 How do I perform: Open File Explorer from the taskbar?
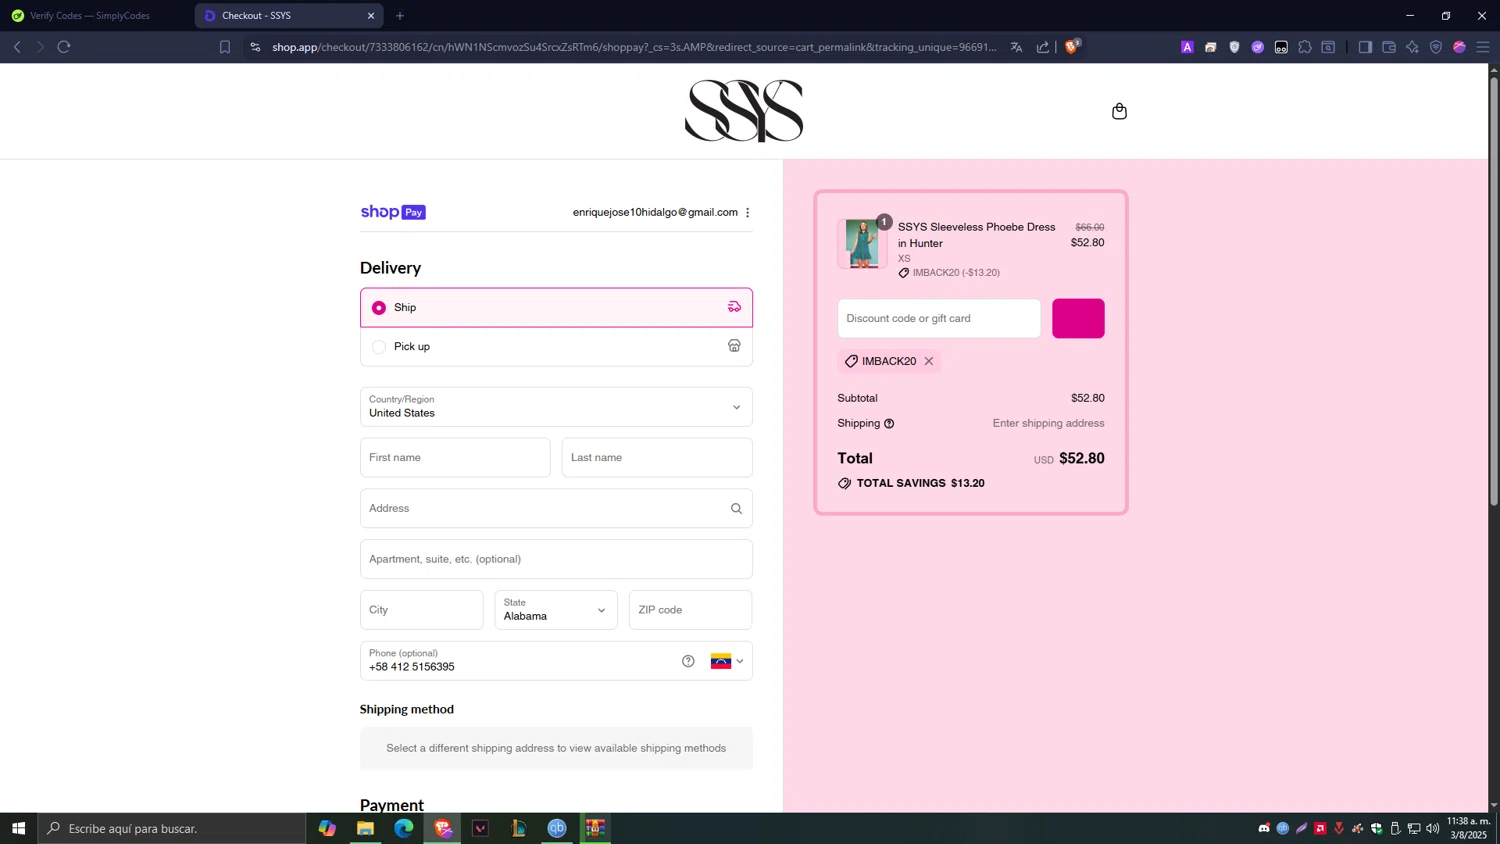365,828
